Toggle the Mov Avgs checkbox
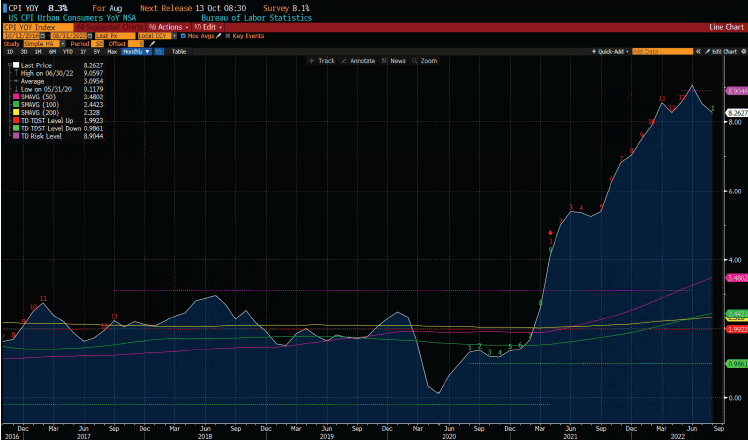Screen dimensions: 748x440 coord(184,35)
